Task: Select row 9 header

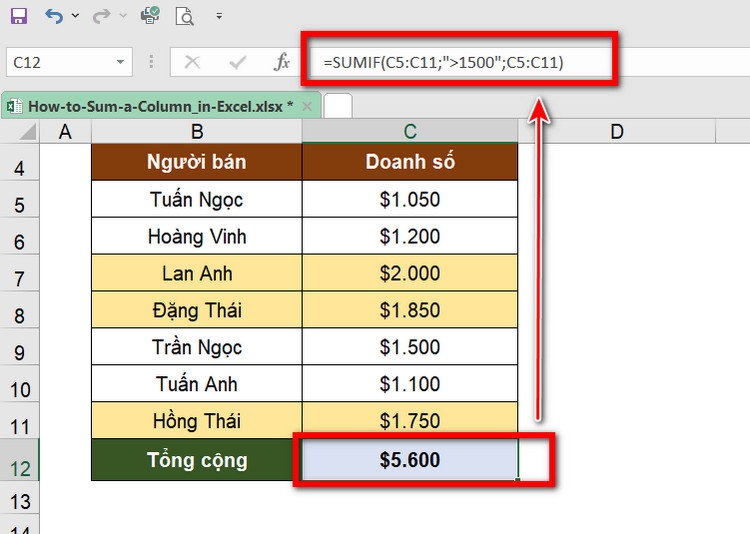Action: [19, 347]
